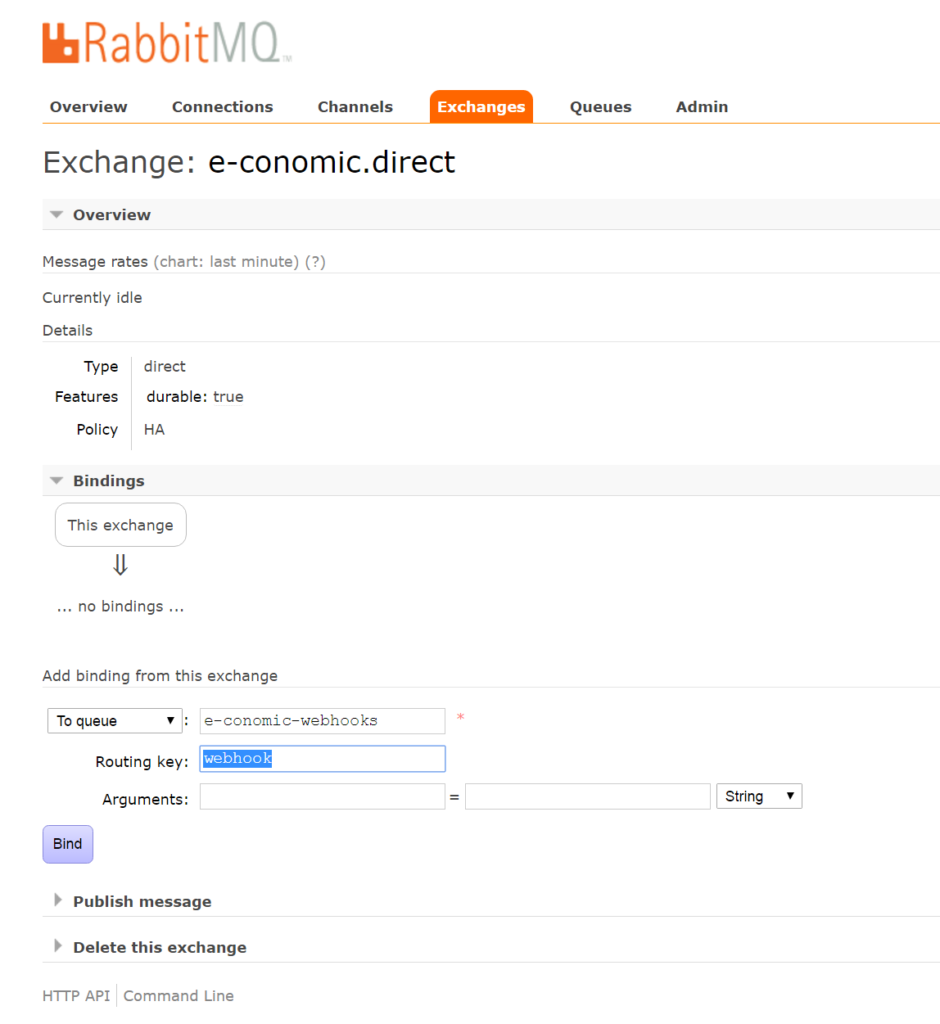
Task: Click the queue name input field
Action: coord(322,721)
